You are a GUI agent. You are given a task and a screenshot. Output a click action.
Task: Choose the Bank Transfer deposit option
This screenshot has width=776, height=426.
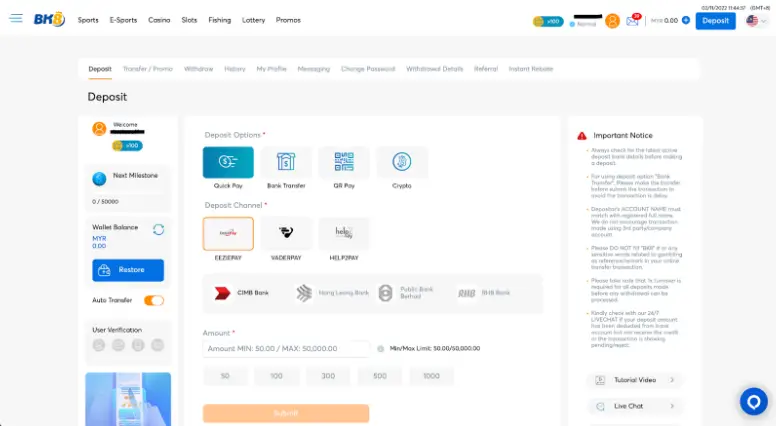pos(286,162)
